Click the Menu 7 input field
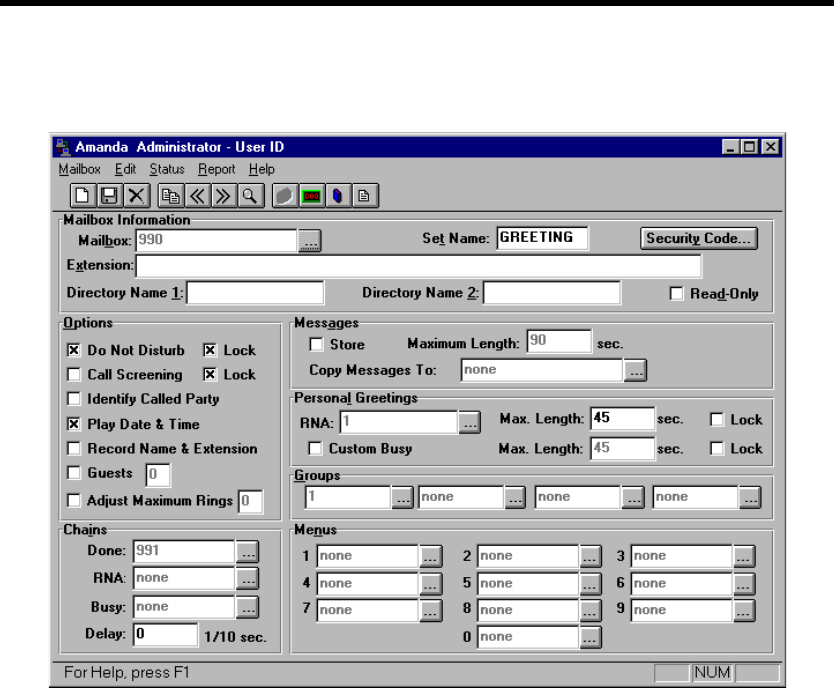This screenshot has width=834, height=688. 368,611
